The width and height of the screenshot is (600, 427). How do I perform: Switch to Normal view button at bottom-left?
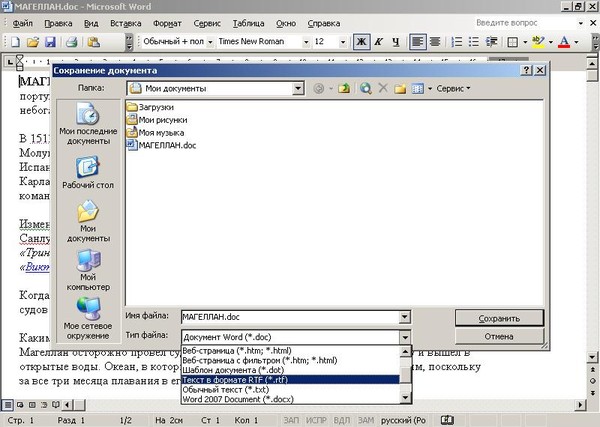(x=8, y=404)
